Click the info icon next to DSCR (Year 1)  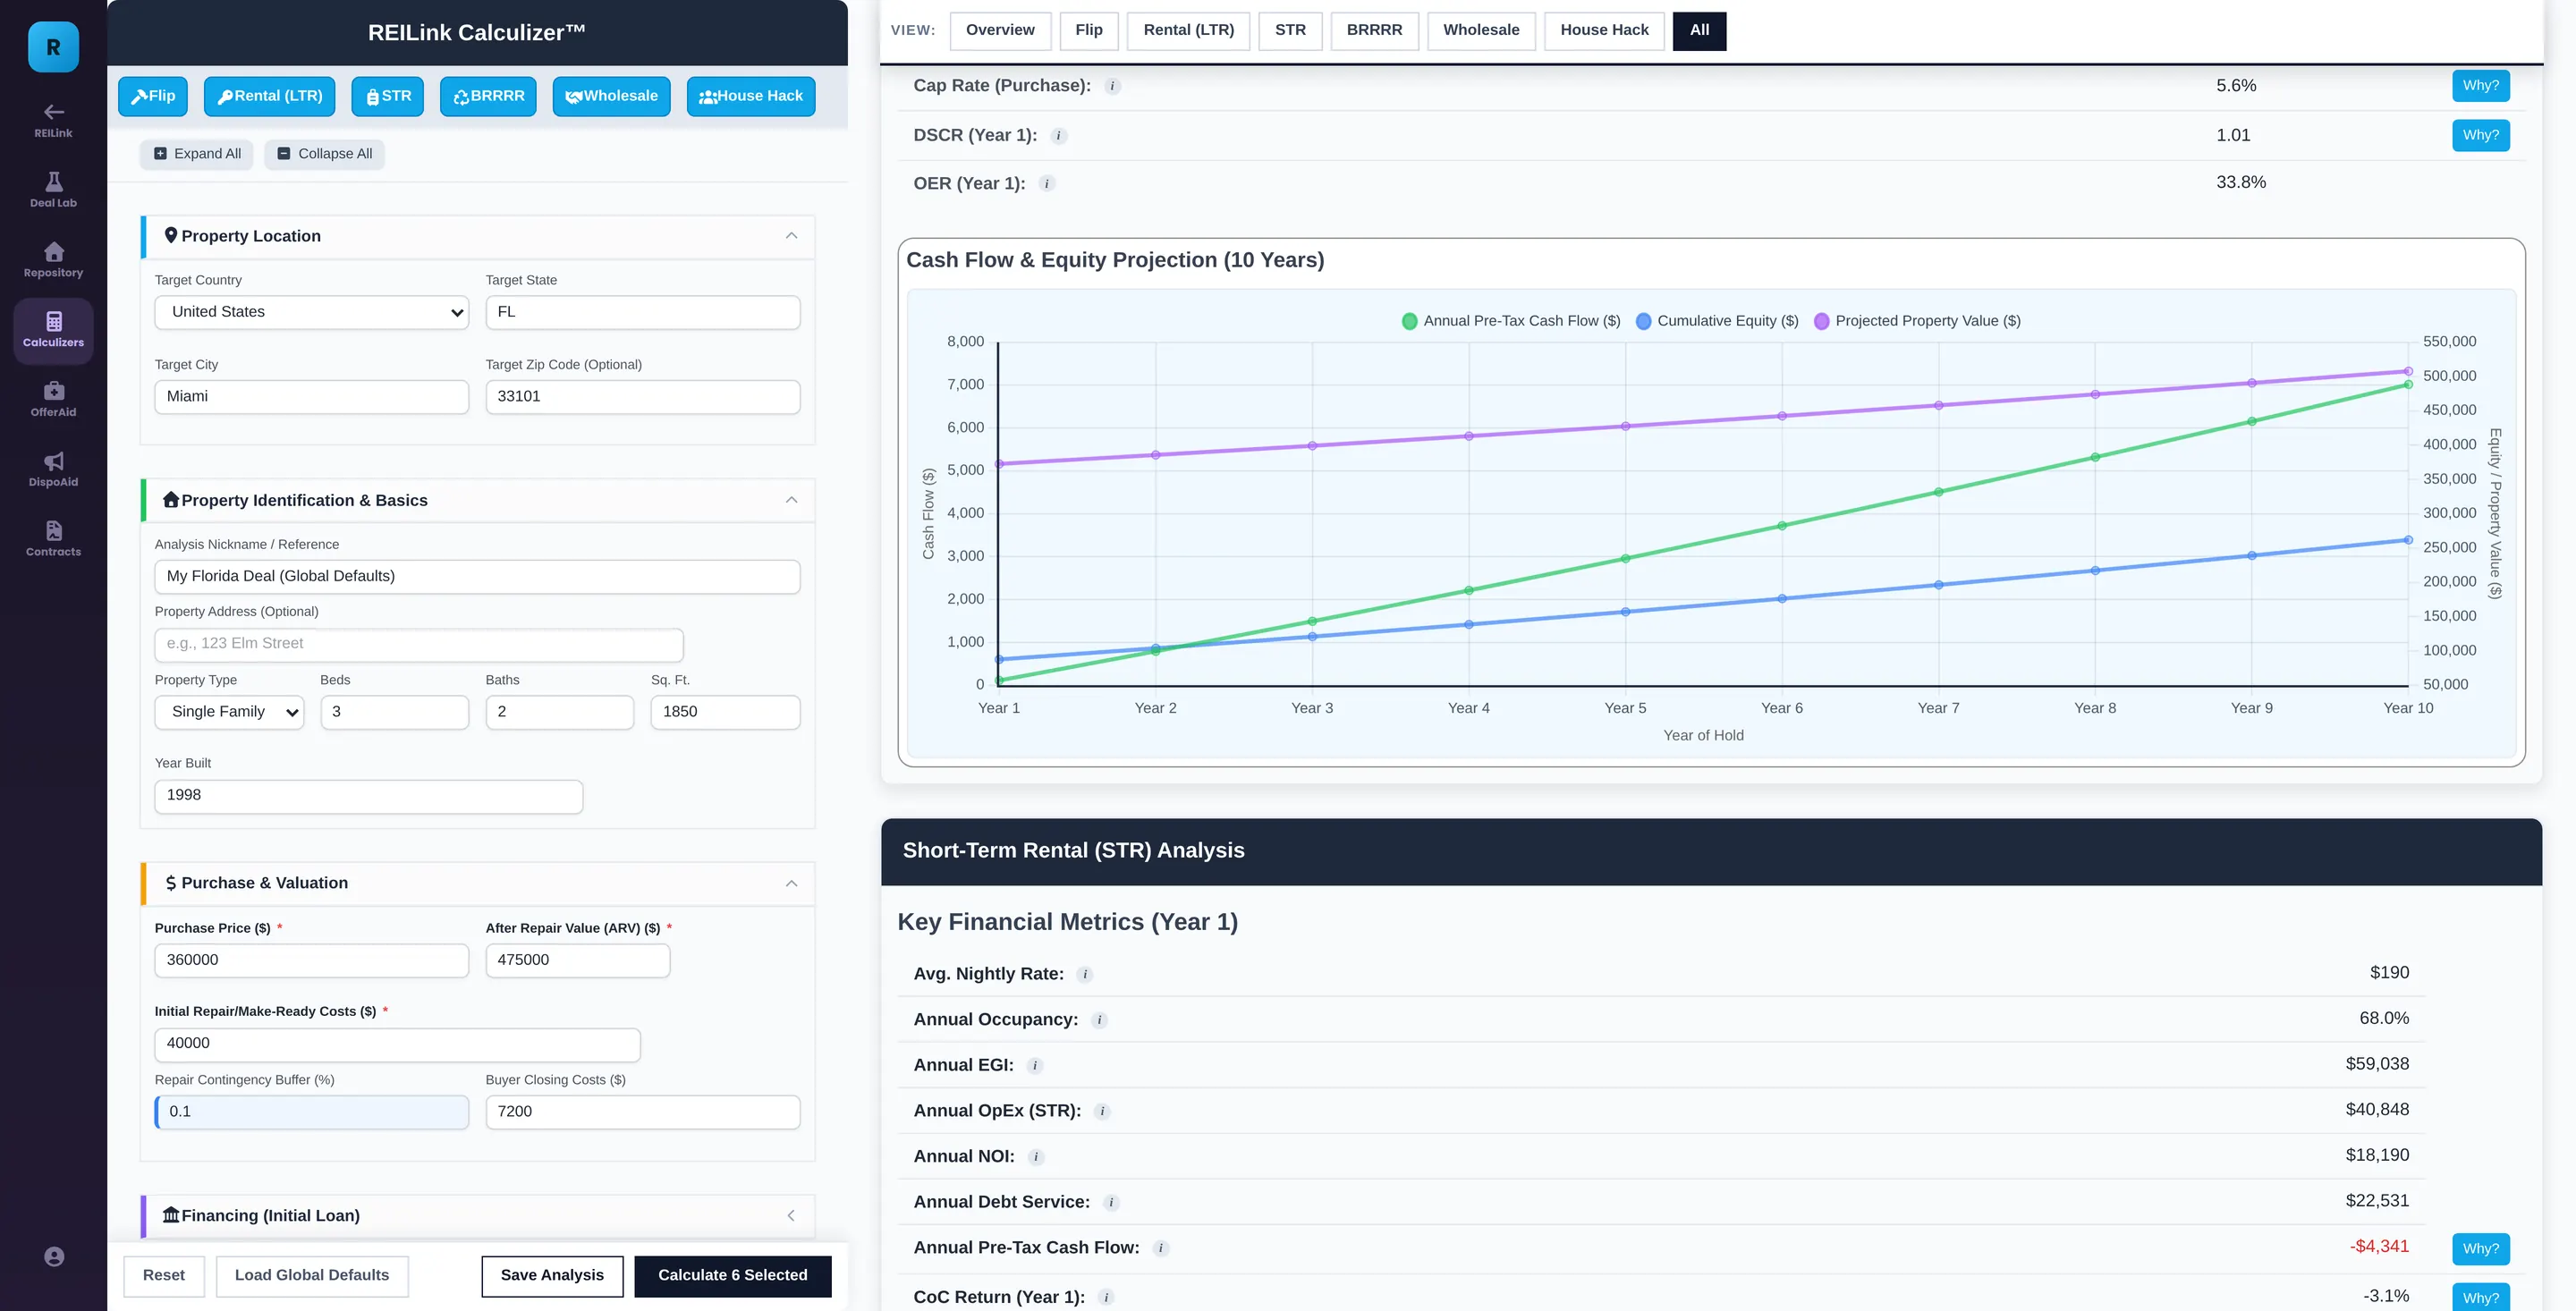(1059, 136)
